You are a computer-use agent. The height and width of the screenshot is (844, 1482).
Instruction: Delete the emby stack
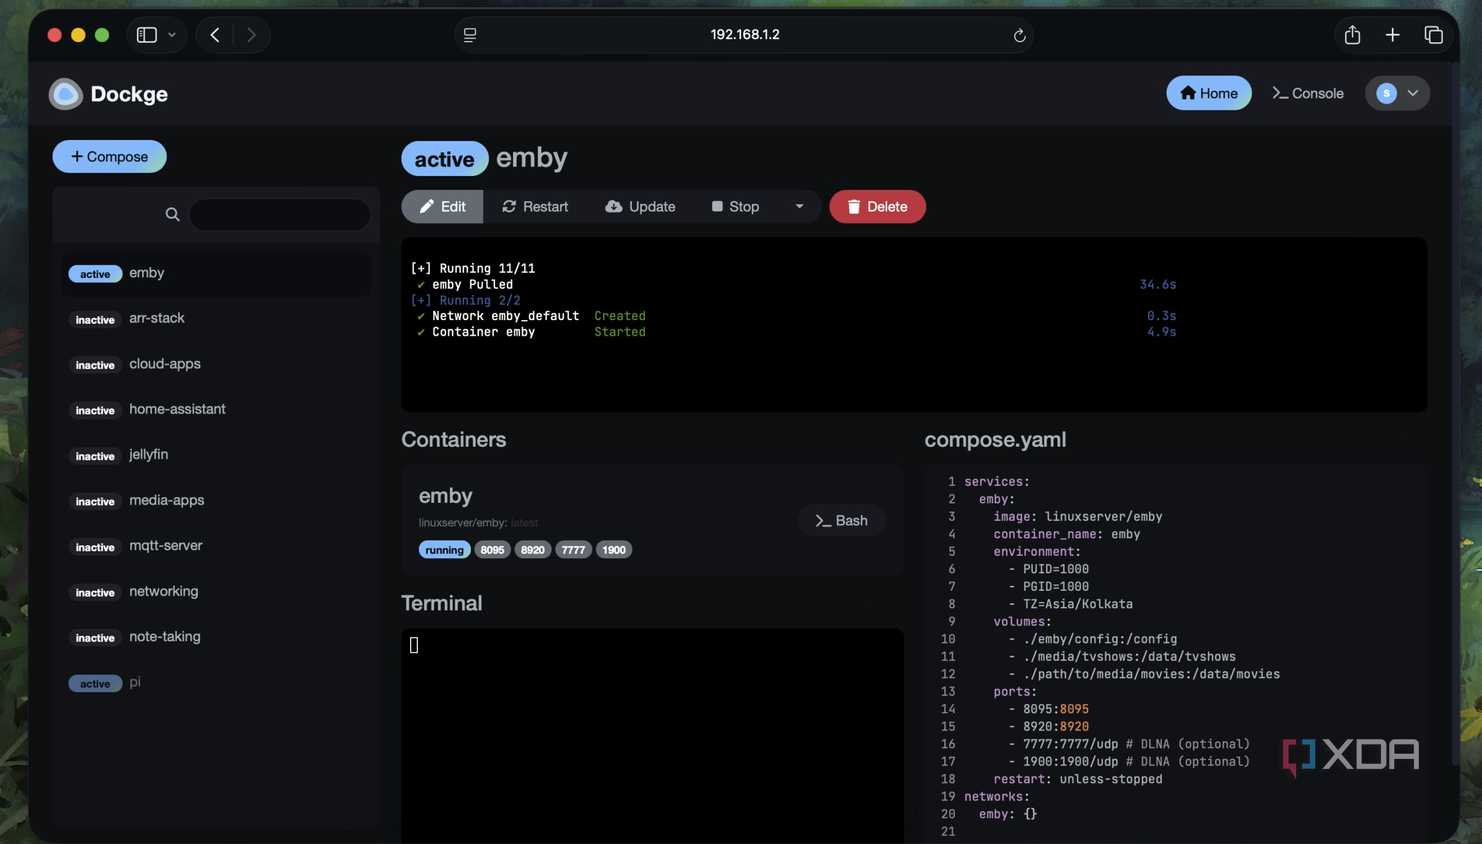point(877,206)
